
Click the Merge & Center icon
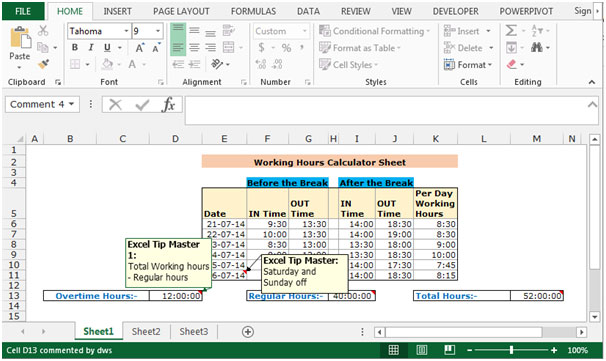coord(229,48)
